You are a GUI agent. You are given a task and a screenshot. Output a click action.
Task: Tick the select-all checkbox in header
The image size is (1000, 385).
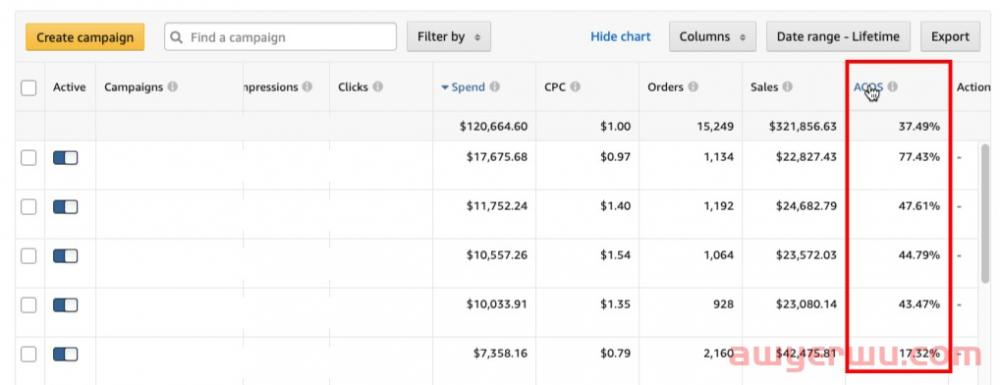[x=29, y=87]
